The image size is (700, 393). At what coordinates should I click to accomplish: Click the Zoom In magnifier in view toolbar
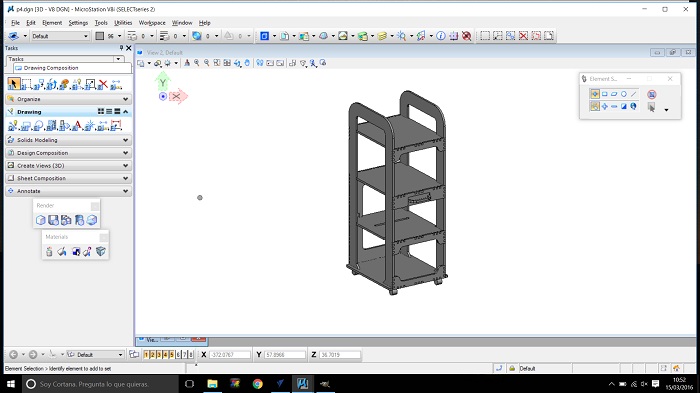click(x=196, y=63)
